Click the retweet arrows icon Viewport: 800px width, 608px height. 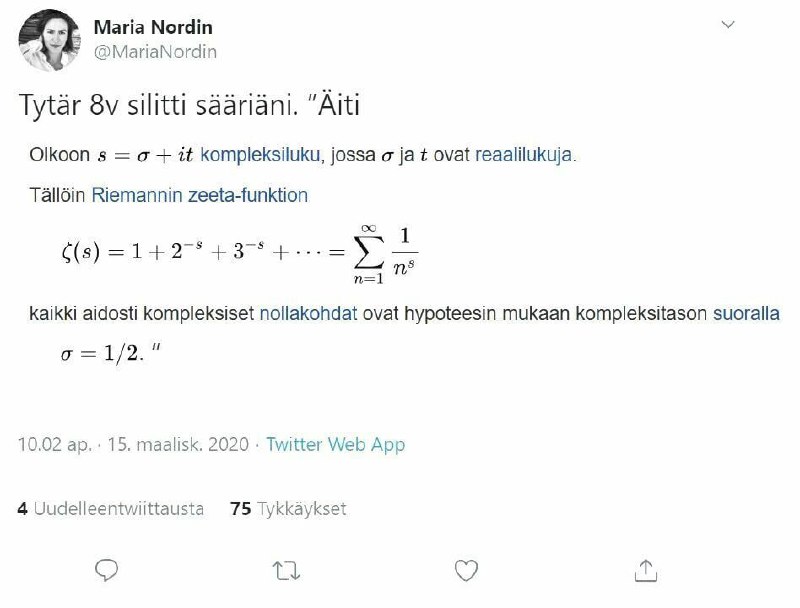coord(286,570)
